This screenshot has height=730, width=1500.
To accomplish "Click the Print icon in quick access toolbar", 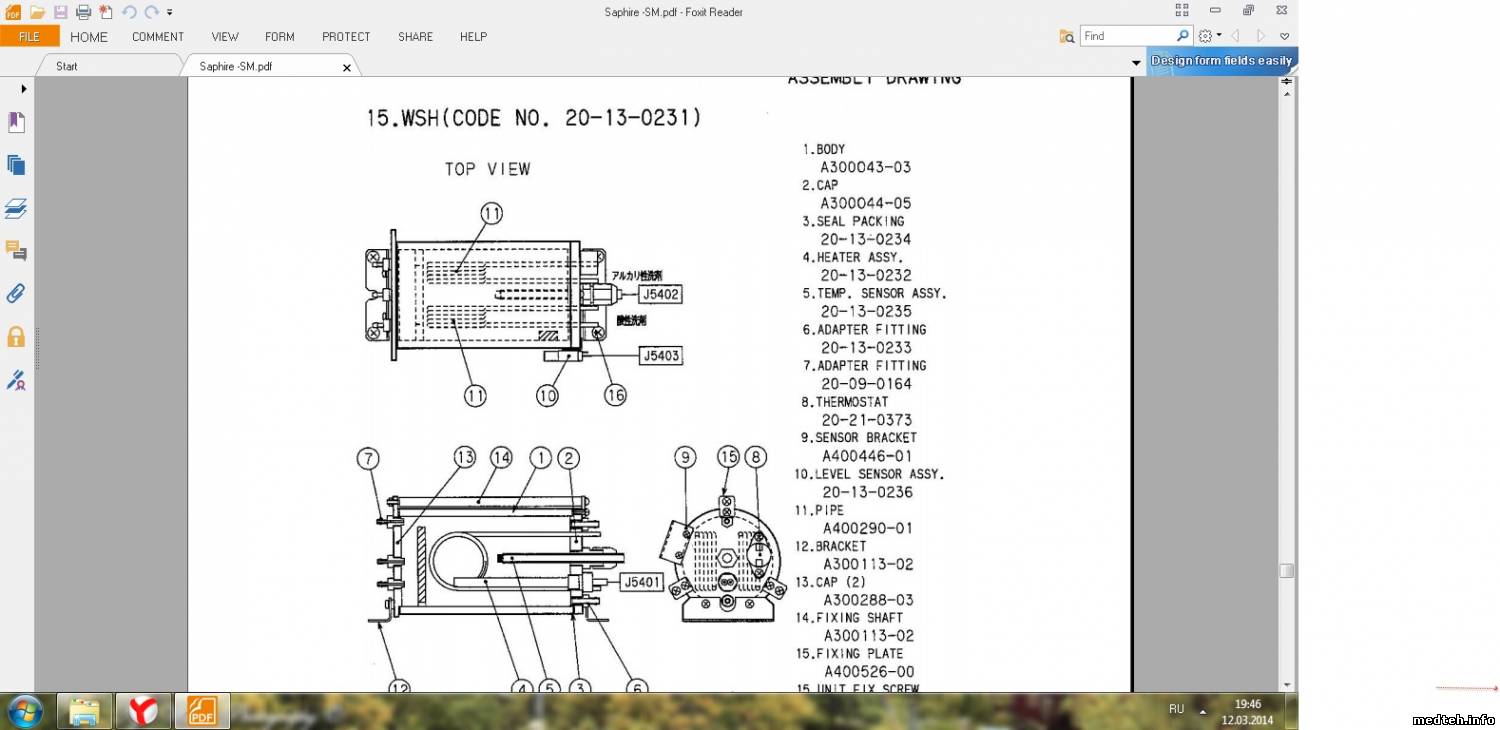I will click(84, 12).
